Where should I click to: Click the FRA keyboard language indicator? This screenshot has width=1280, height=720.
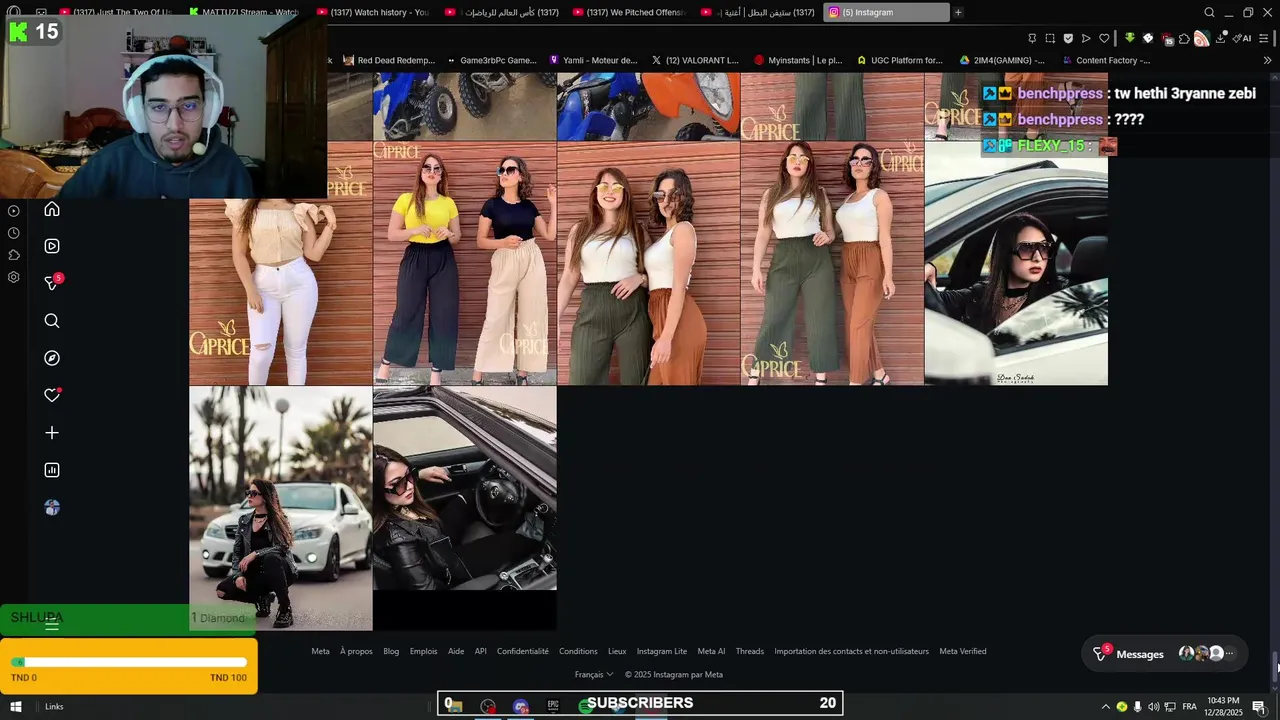point(1190,707)
